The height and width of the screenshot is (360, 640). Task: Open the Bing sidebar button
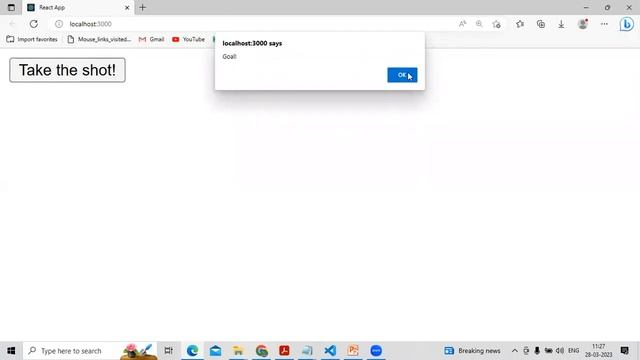pos(627,24)
